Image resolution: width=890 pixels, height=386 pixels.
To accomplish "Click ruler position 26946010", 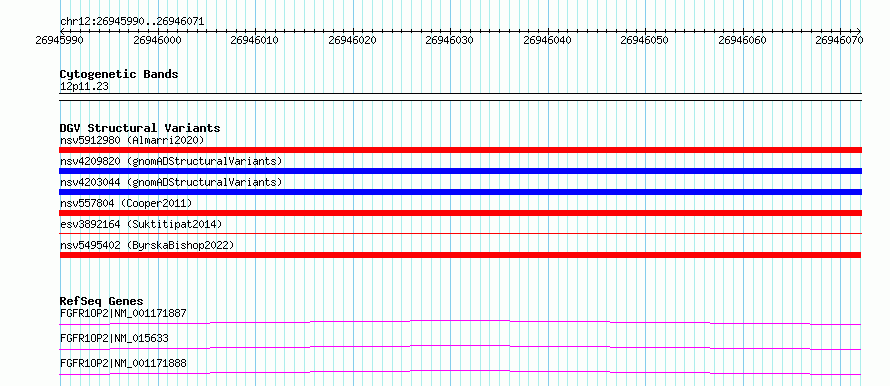I will 255,40.
